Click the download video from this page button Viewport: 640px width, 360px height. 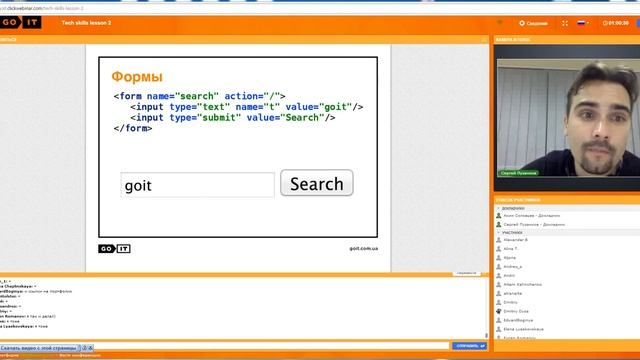click(x=39, y=348)
